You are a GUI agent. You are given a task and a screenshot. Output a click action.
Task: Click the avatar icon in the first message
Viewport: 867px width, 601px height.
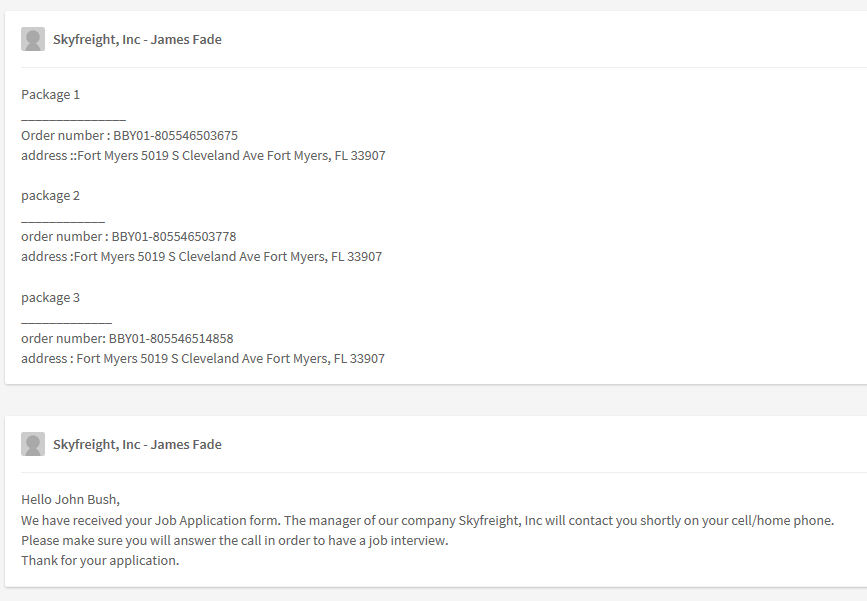pyautogui.click(x=33, y=39)
